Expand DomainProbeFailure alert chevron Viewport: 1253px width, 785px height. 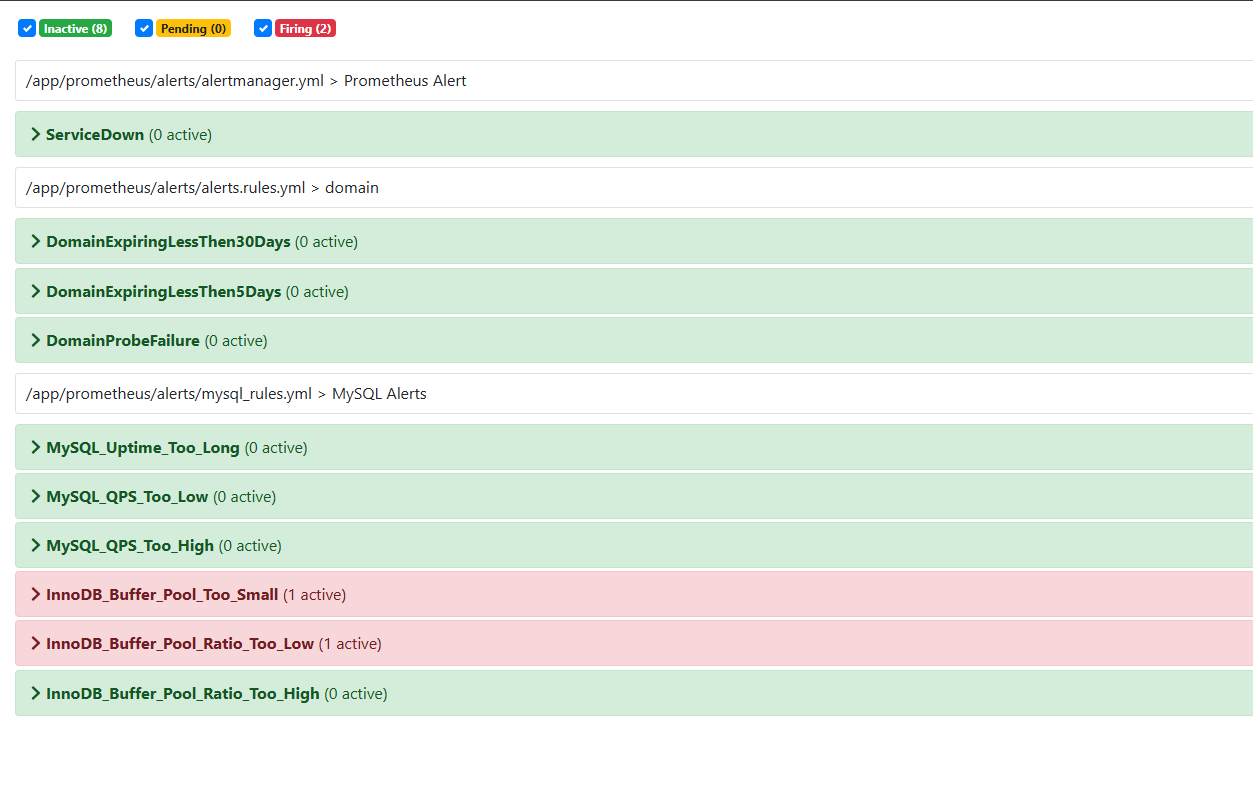pos(36,340)
